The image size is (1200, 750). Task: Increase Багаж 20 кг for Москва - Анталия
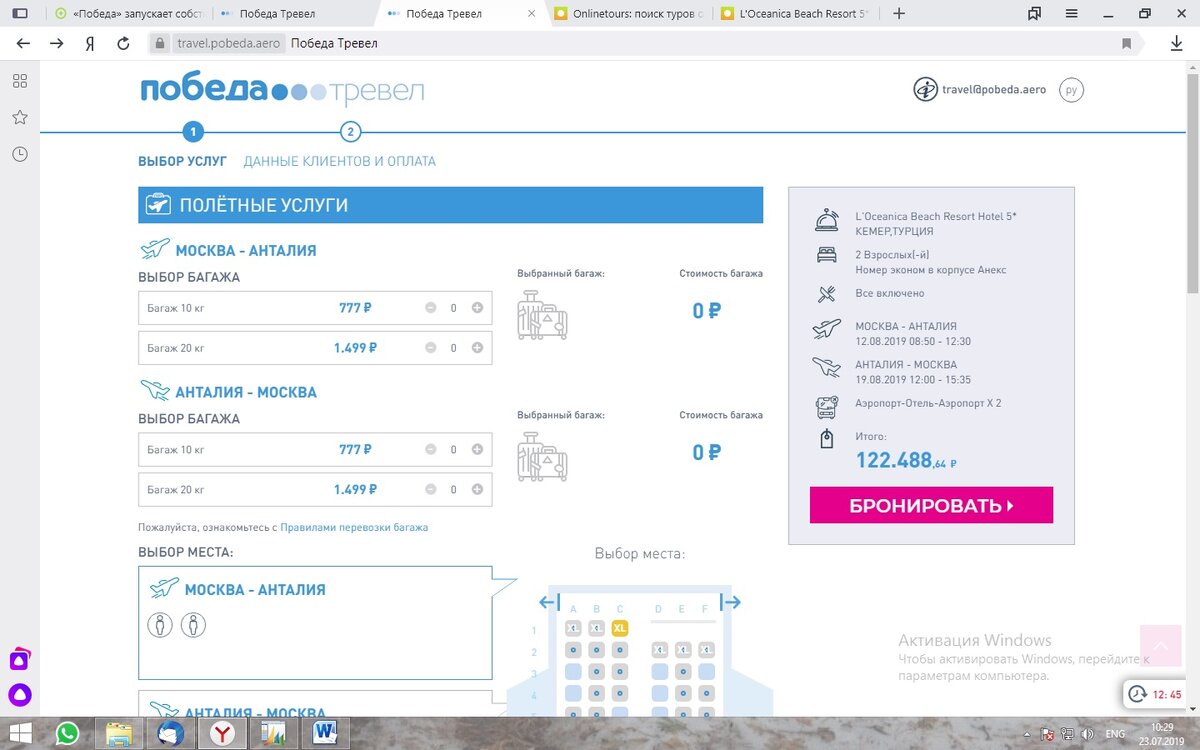pyautogui.click(x=477, y=348)
